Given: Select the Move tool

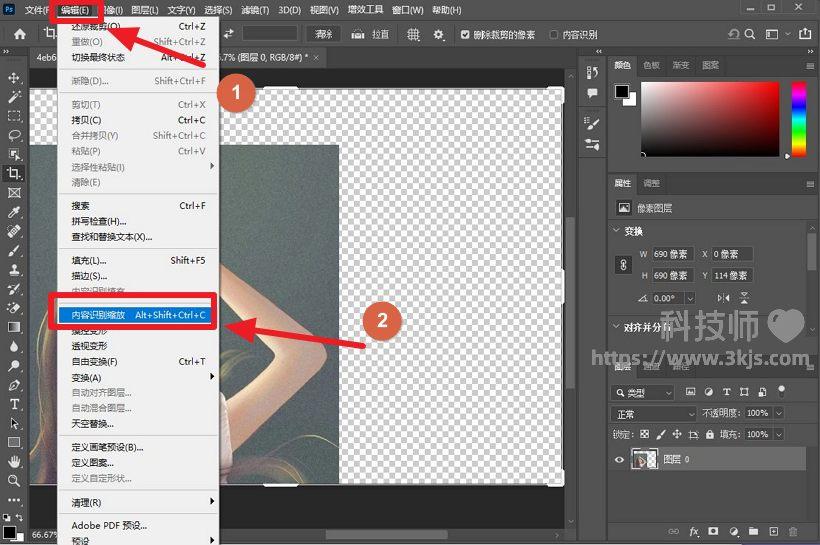Looking at the screenshot, I should click(x=14, y=78).
